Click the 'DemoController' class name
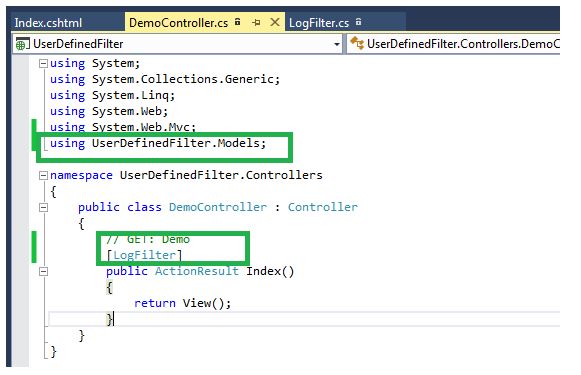581x375 pixels. [x=218, y=207]
